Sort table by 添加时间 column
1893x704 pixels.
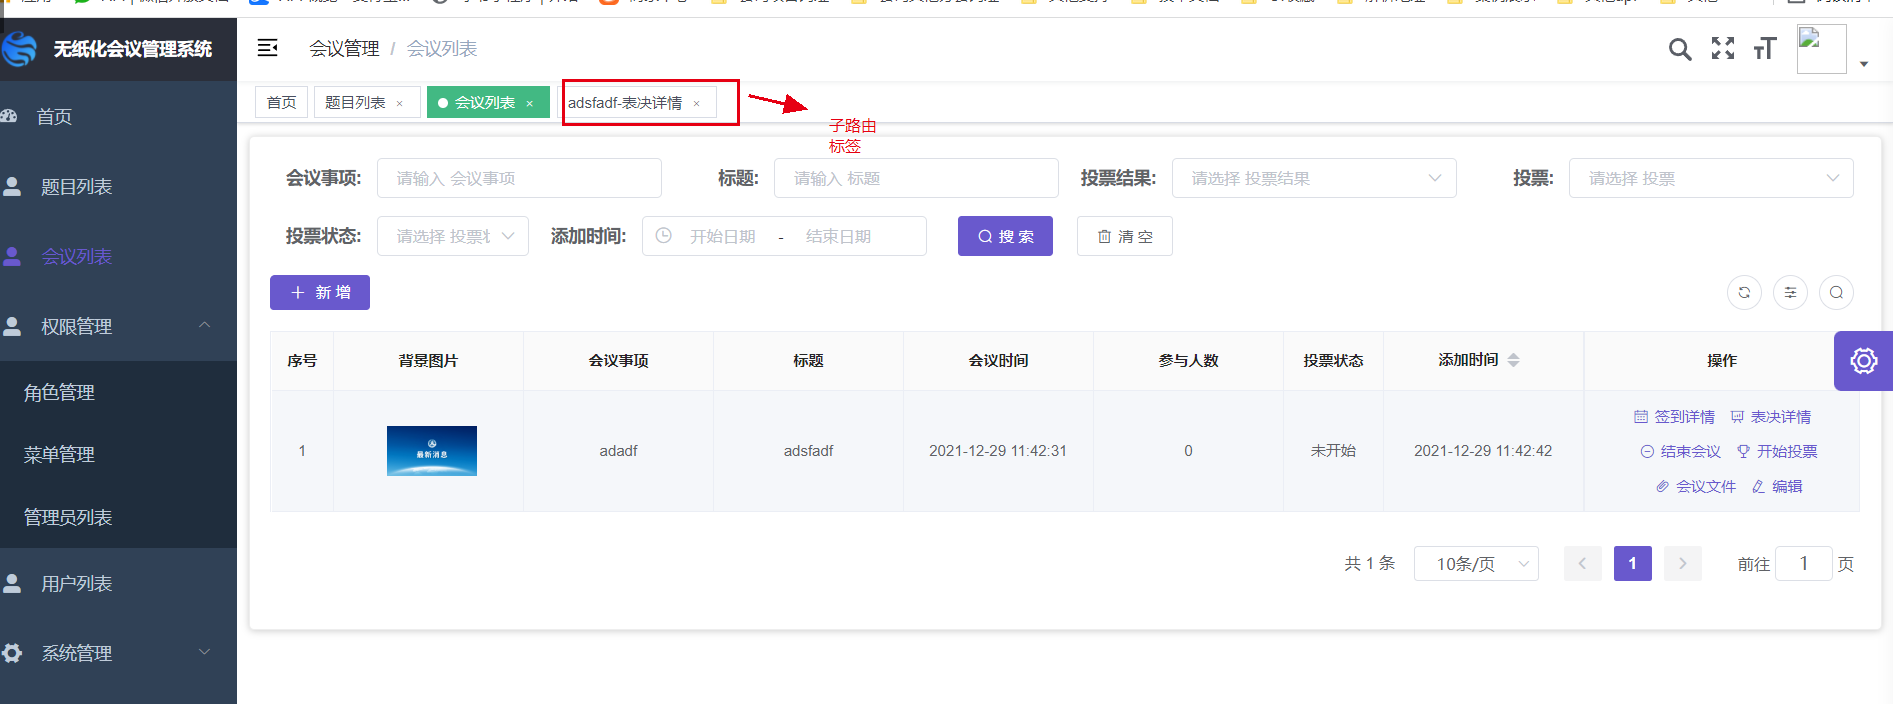1513,360
